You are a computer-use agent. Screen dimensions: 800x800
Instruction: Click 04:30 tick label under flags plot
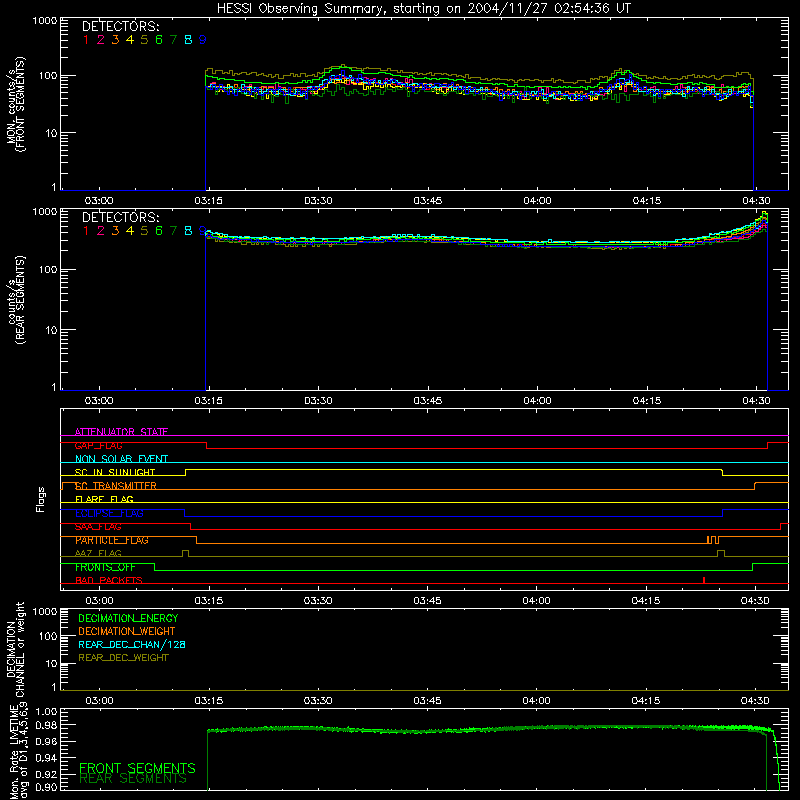click(x=755, y=601)
